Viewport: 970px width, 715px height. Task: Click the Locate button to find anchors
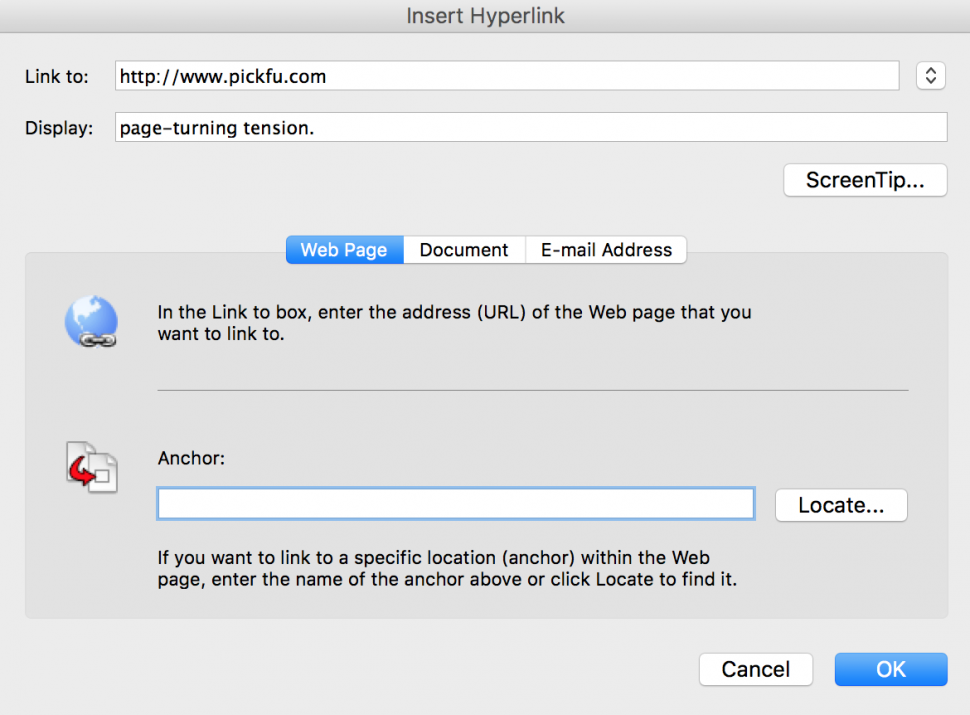click(x=840, y=505)
